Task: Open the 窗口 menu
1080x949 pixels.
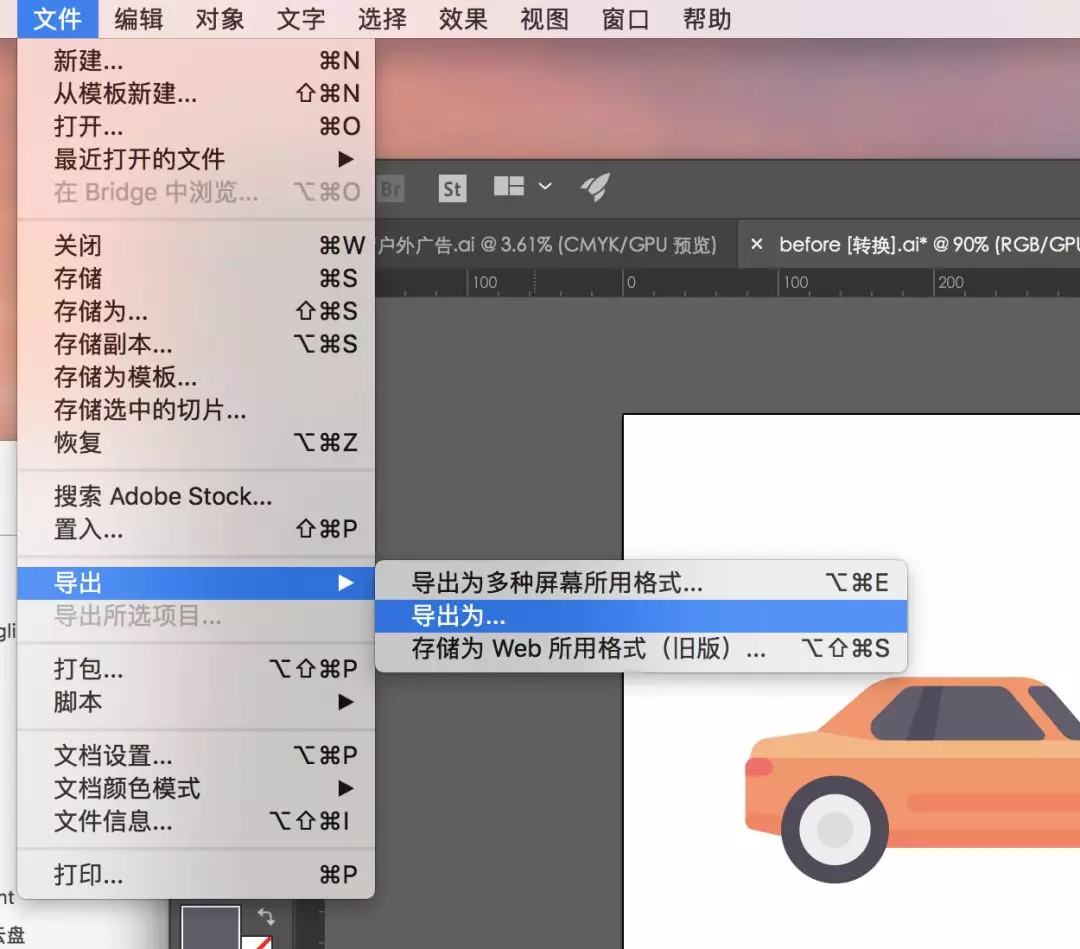Action: tap(626, 19)
